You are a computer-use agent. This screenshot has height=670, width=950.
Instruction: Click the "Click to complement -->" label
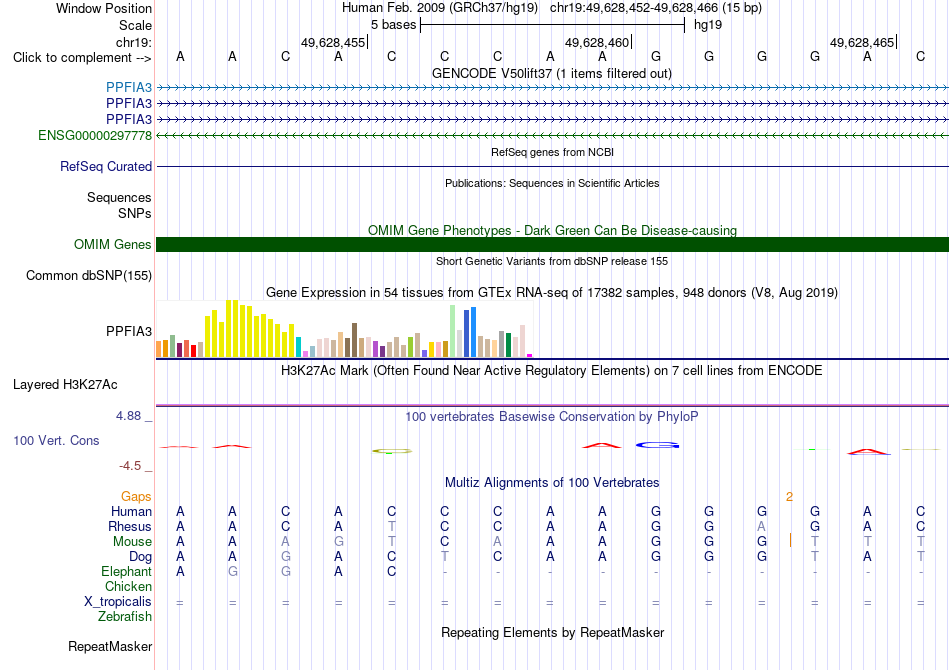[82, 58]
